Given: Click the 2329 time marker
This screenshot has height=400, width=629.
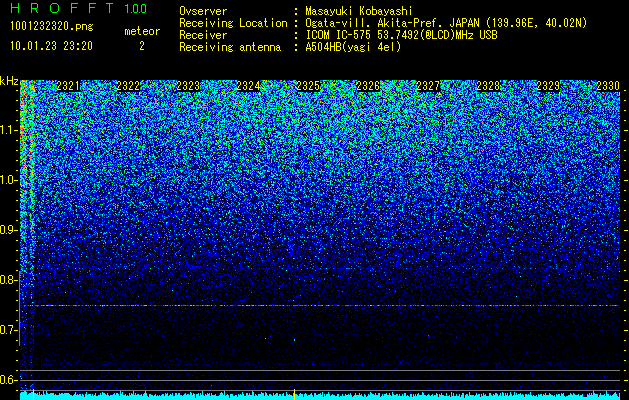Looking at the screenshot, I should coord(548,86).
